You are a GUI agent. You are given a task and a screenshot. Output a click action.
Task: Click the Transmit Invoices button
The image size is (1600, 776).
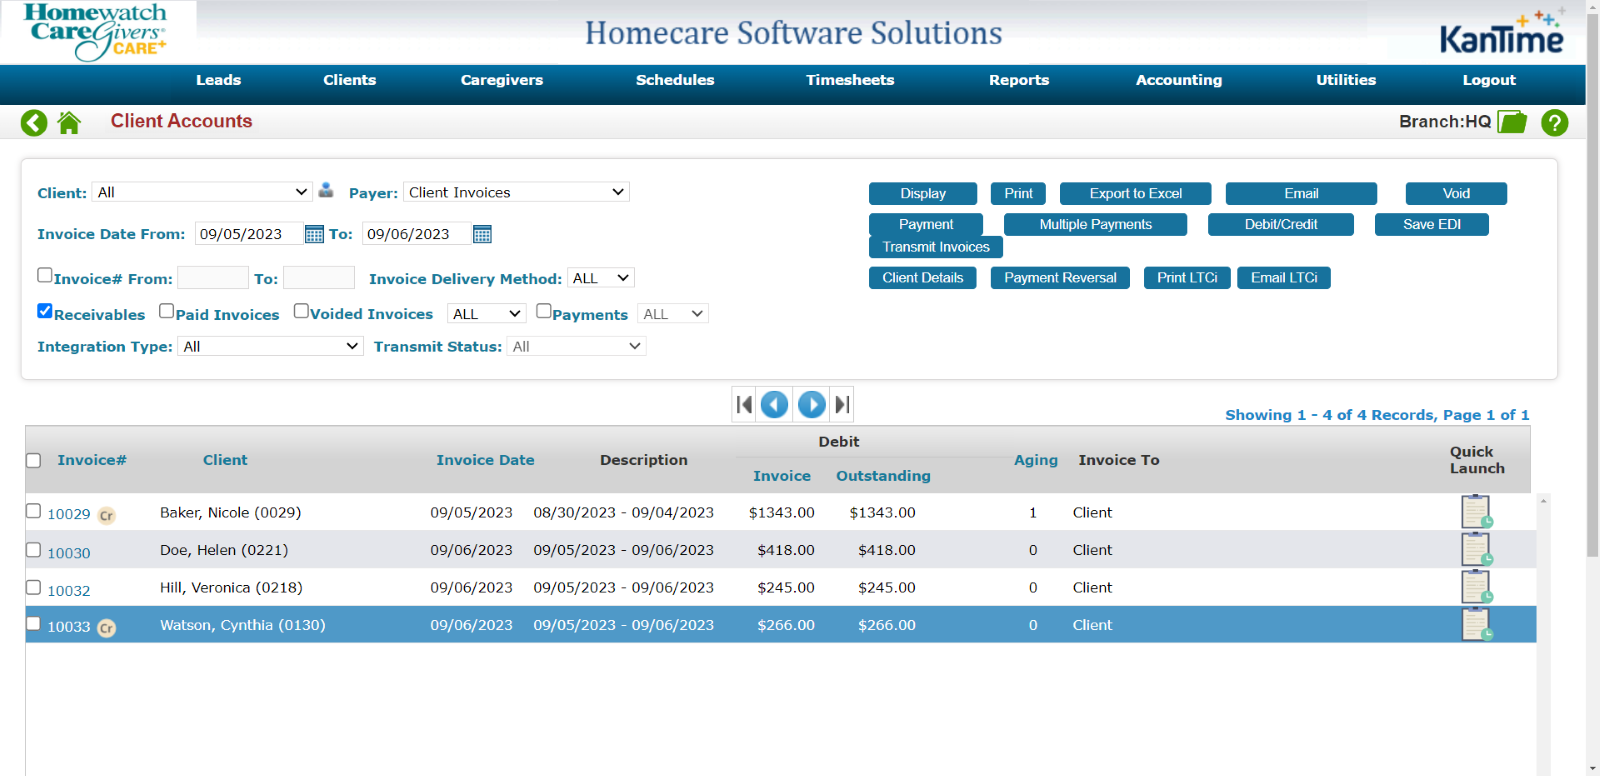[936, 247]
